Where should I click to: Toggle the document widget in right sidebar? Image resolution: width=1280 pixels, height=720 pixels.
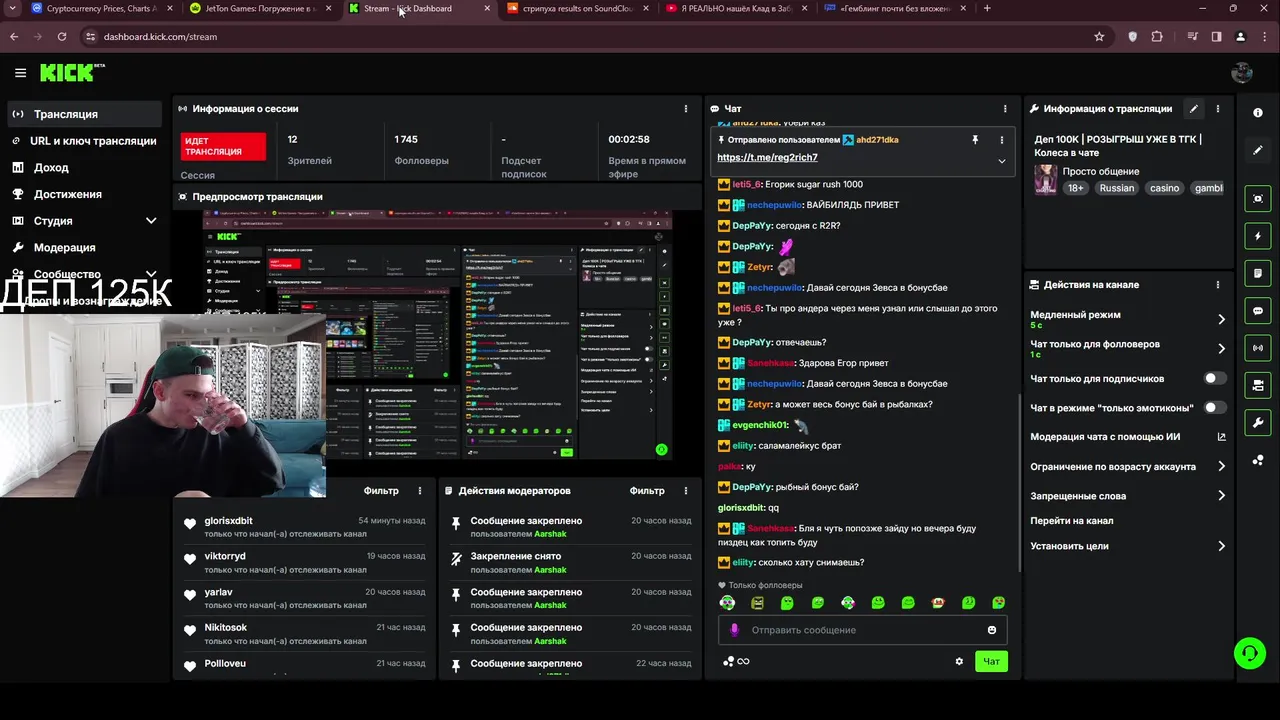pyautogui.click(x=1258, y=273)
